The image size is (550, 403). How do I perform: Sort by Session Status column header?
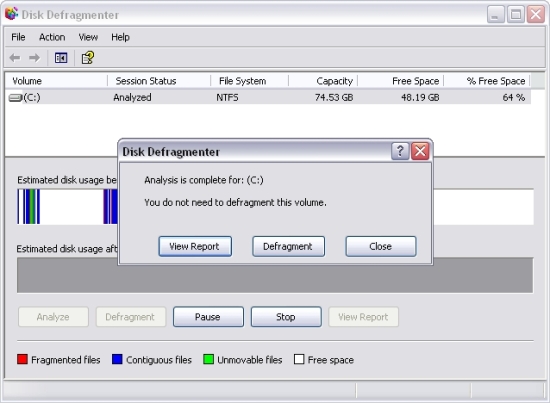(159, 81)
